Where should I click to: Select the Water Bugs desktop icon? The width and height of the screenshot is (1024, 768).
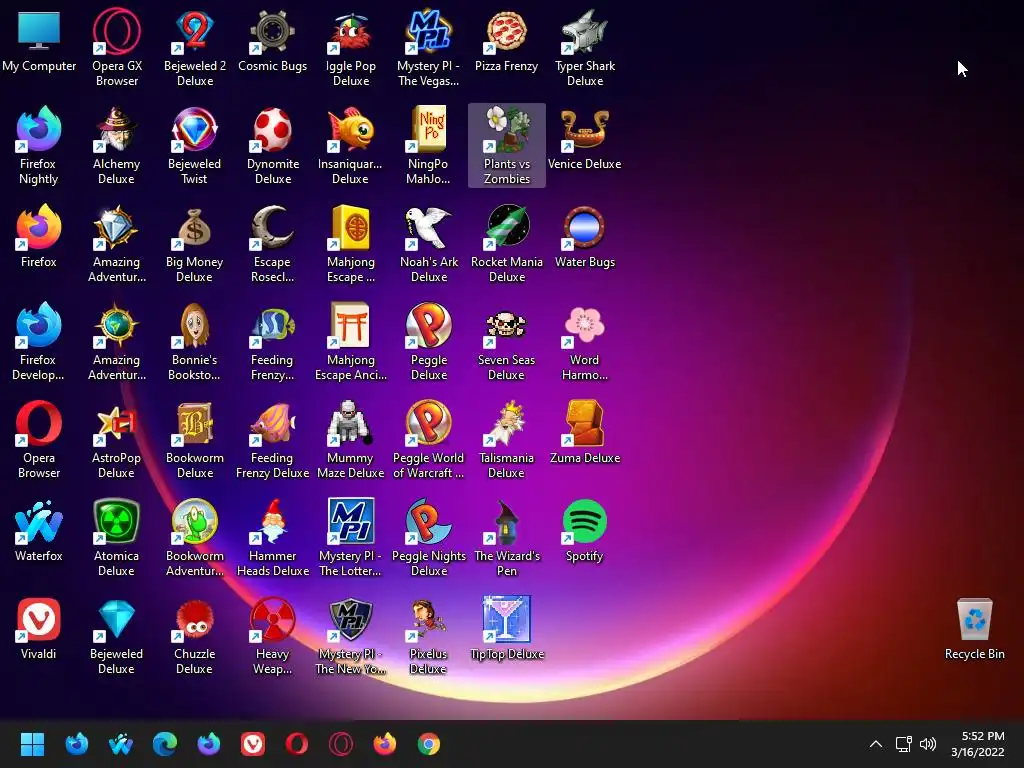tap(584, 236)
